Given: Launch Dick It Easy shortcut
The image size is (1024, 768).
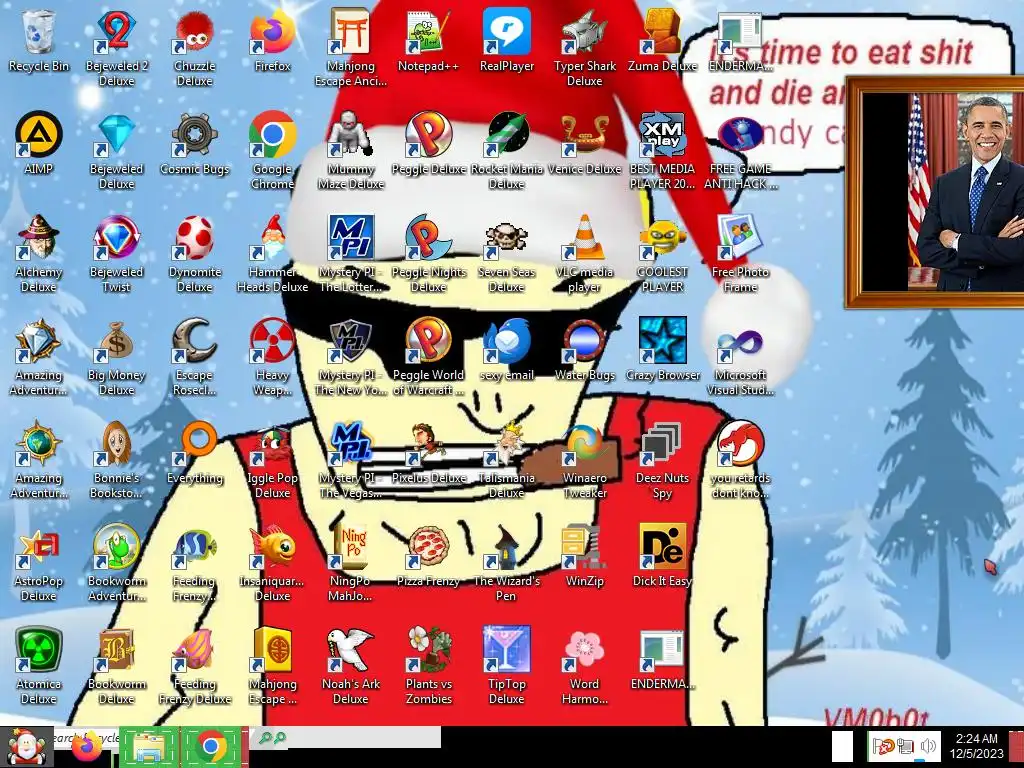Looking at the screenshot, I should [662, 556].
